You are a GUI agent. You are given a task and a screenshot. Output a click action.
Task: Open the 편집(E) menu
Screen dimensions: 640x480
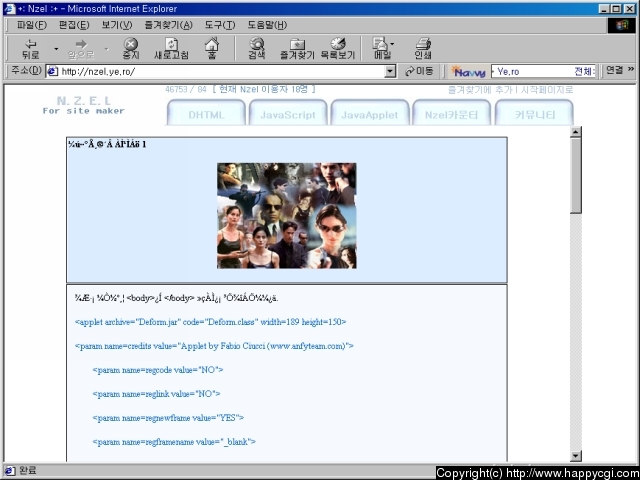click(x=74, y=25)
